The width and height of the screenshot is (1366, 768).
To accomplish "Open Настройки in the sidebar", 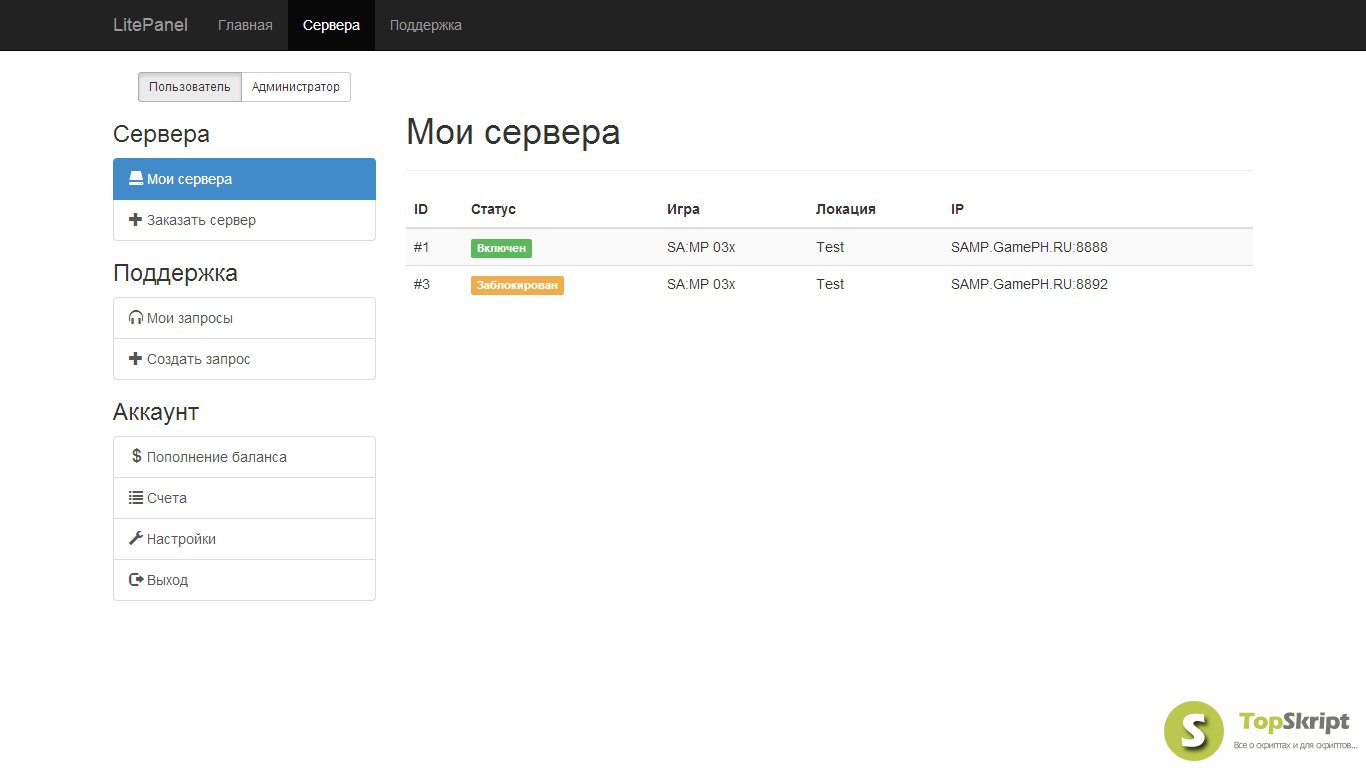I will (x=244, y=539).
